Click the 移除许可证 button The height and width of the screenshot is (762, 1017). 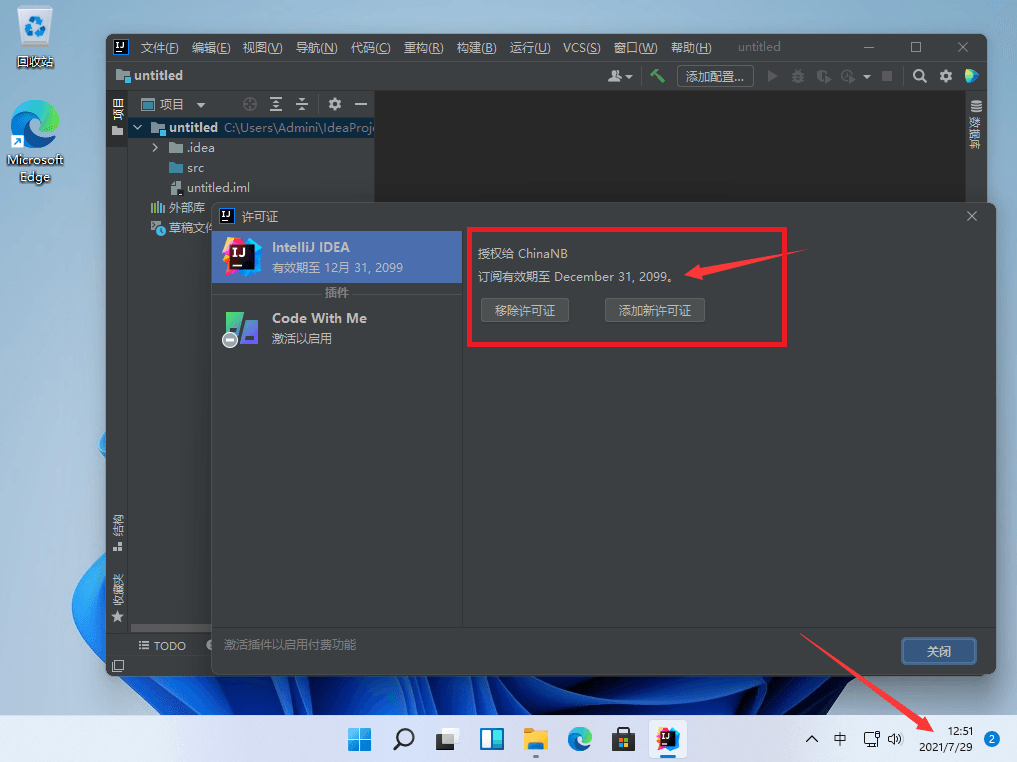point(525,311)
